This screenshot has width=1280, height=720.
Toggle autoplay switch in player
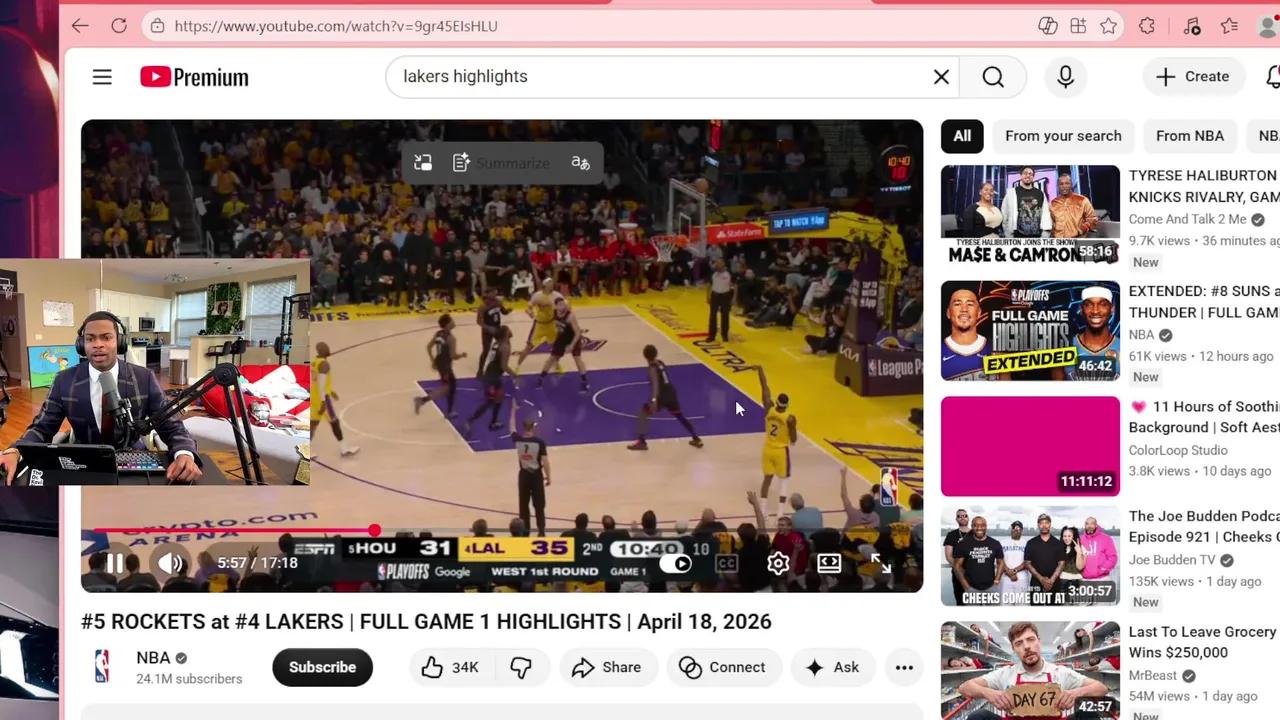click(676, 563)
